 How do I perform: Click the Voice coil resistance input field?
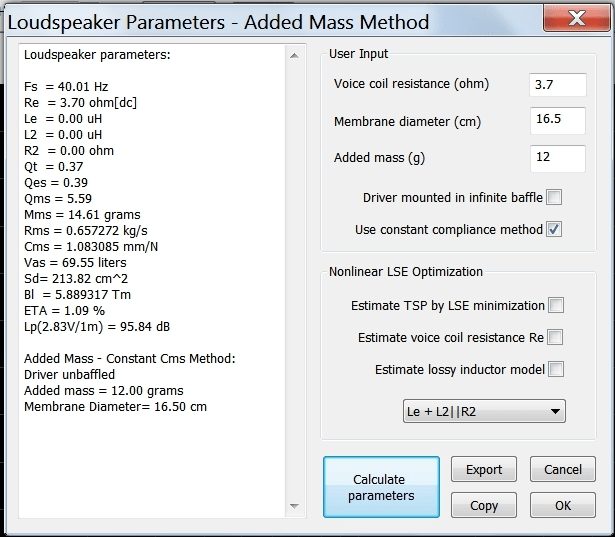coord(558,85)
